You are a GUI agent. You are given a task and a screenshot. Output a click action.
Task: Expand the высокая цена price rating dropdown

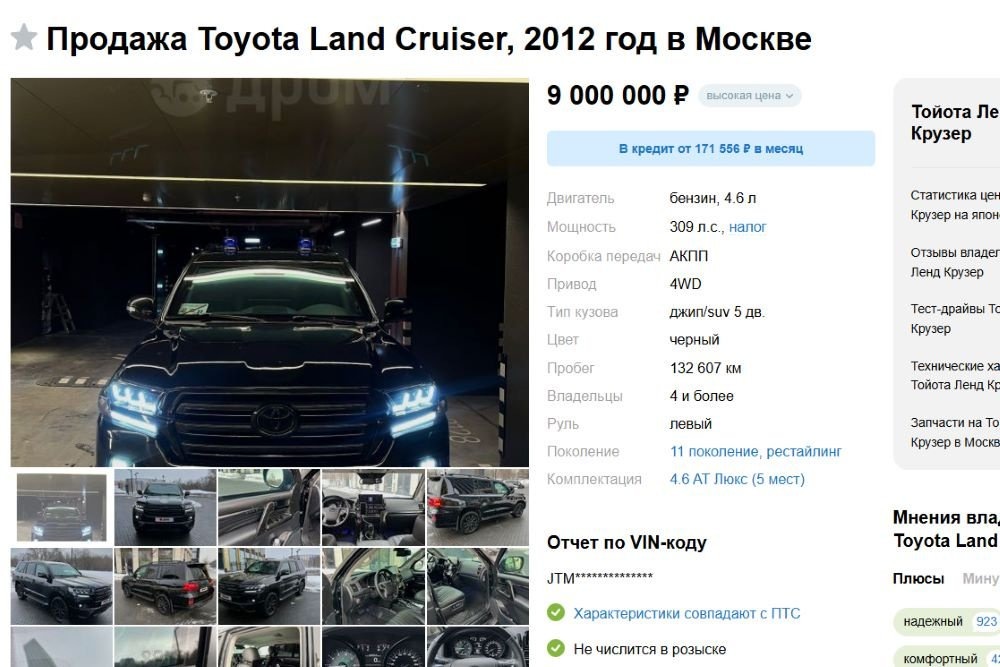coord(750,96)
